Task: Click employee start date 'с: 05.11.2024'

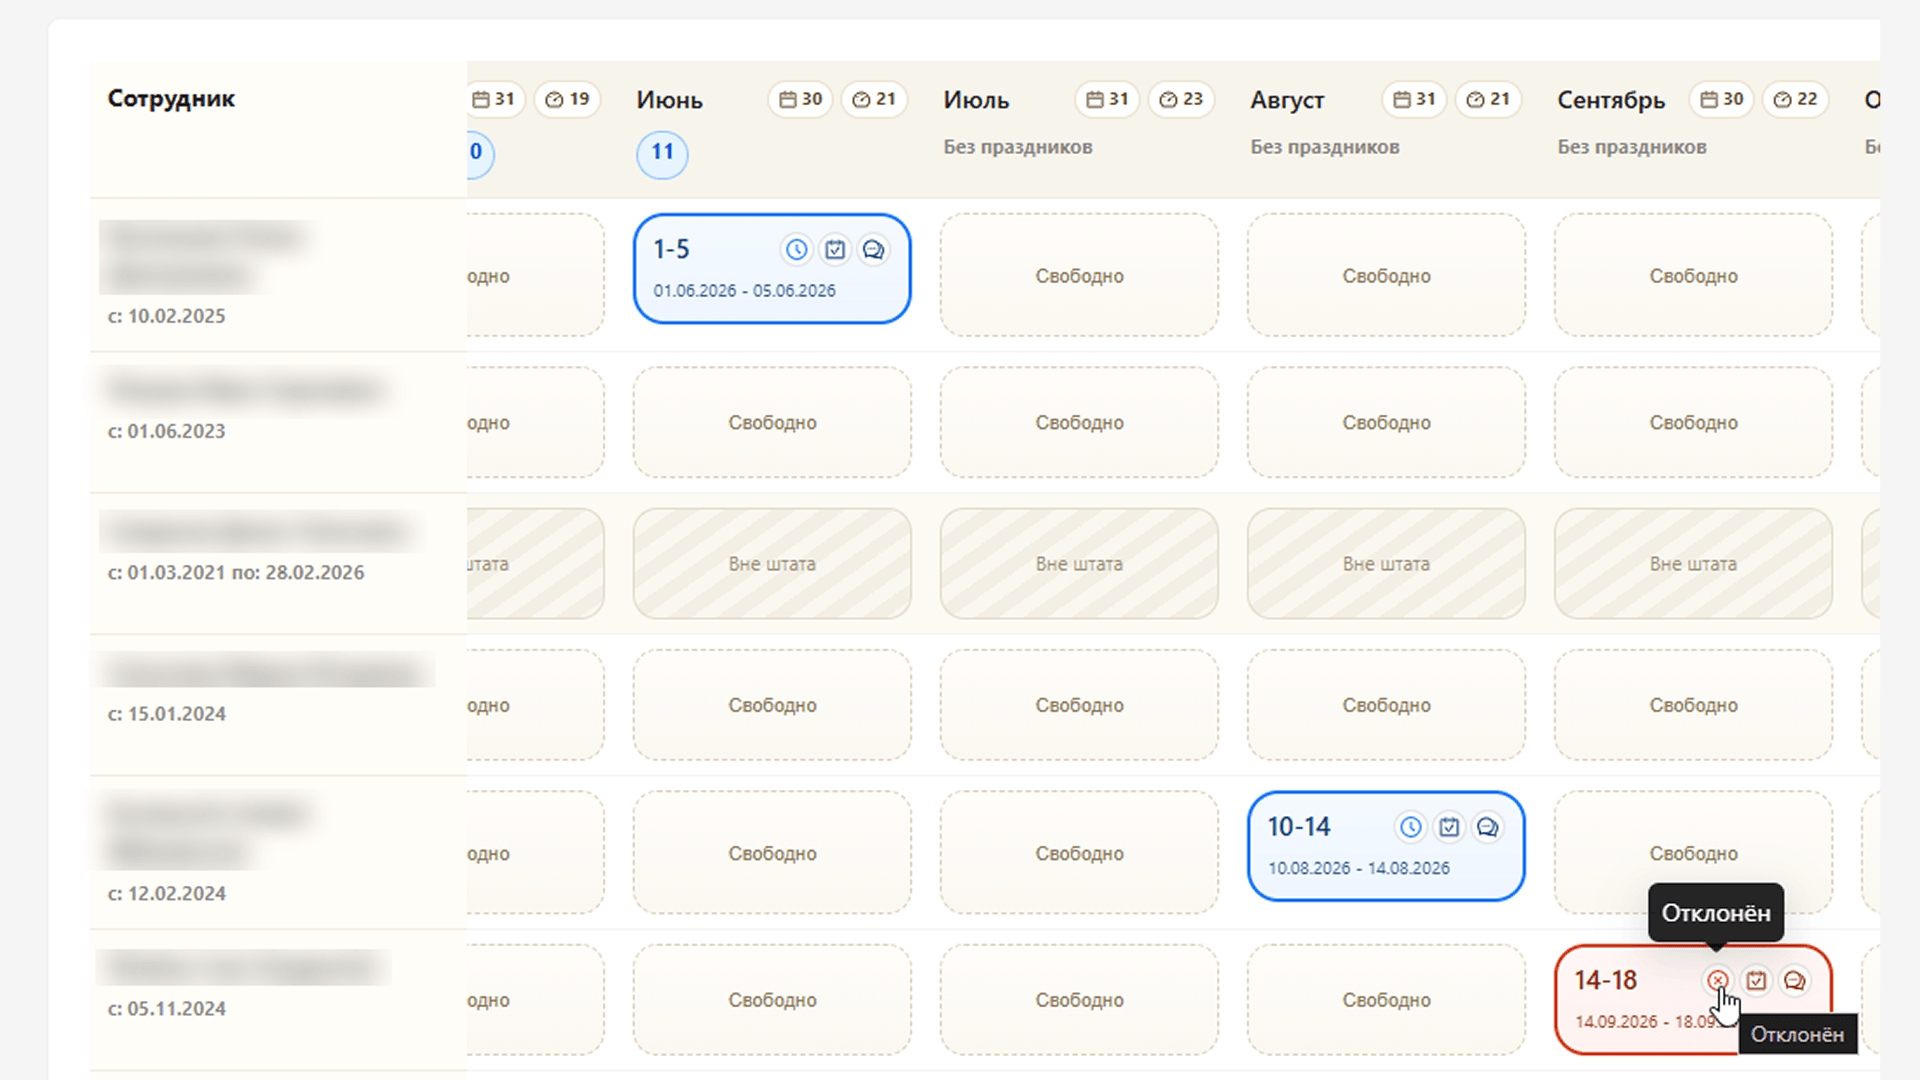Action: point(167,1009)
